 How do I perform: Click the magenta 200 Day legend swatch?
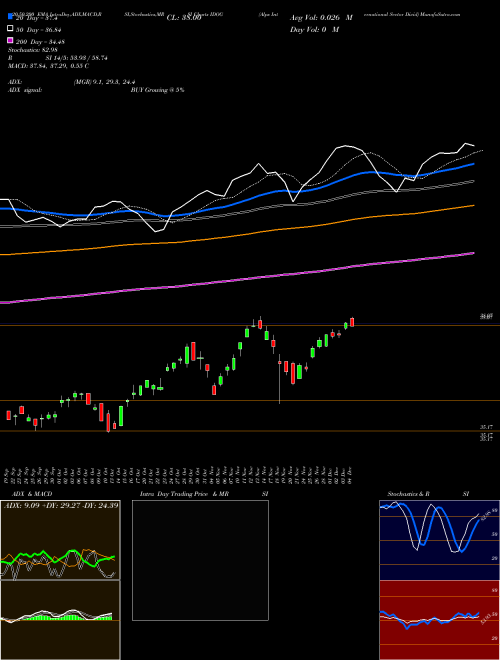pyautogui.click(x=11, y=41)
